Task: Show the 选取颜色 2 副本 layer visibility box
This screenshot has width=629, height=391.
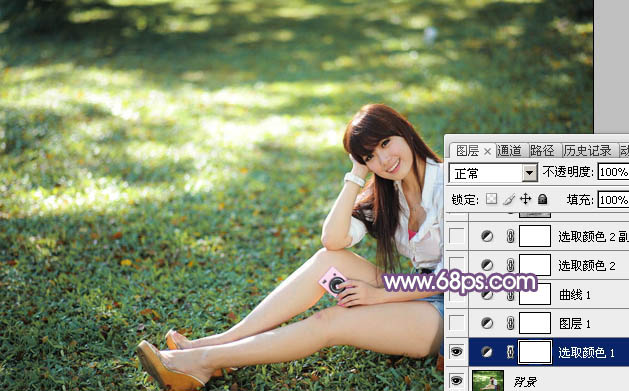Action: (457, 236)
